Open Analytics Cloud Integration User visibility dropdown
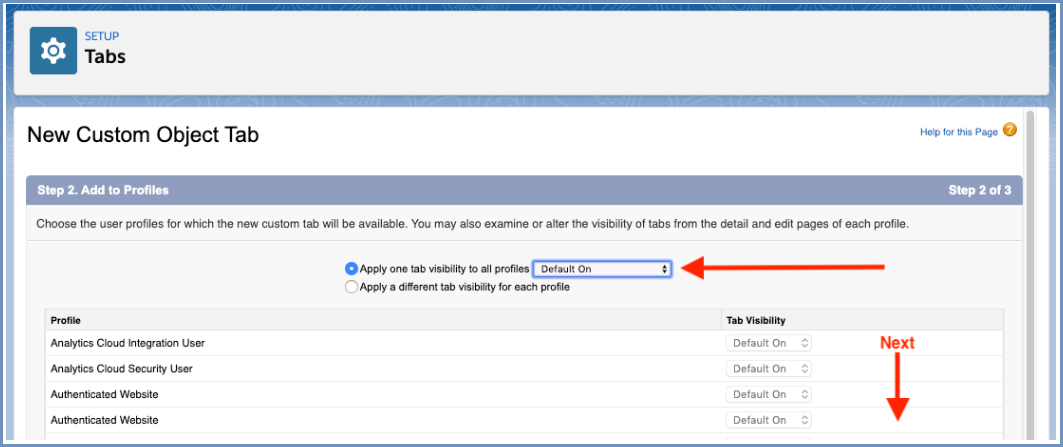This screenshot has height=447, width=1063. pos(768,343)
